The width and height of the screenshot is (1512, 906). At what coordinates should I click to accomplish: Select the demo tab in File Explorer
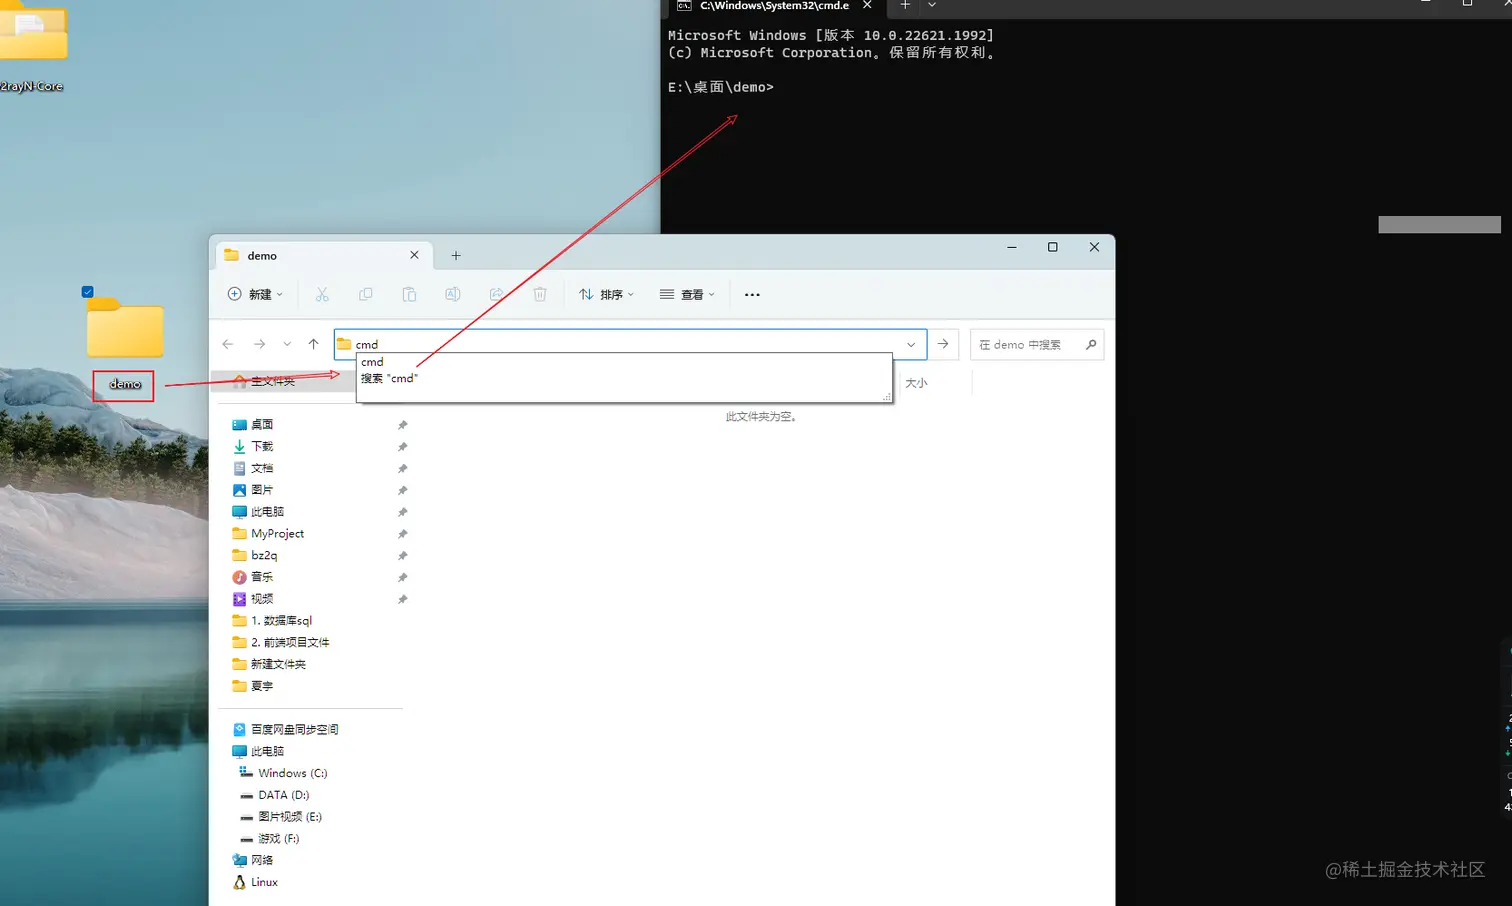[x=324, y=255]
